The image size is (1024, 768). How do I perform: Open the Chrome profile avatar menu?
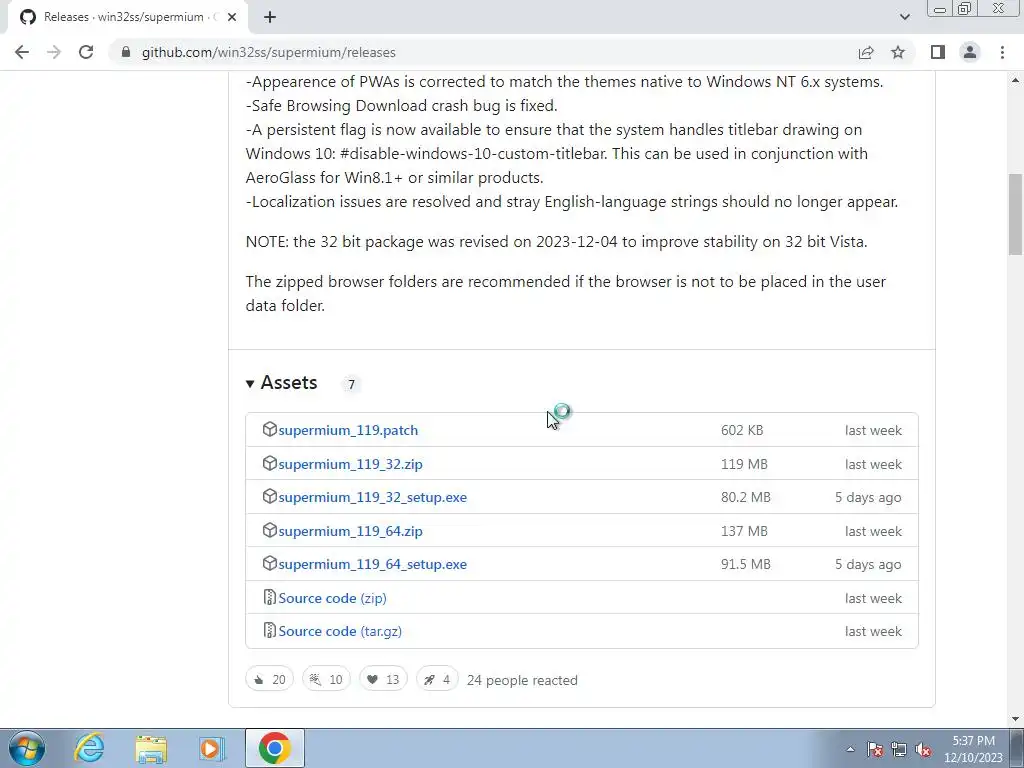click(970, 52)
